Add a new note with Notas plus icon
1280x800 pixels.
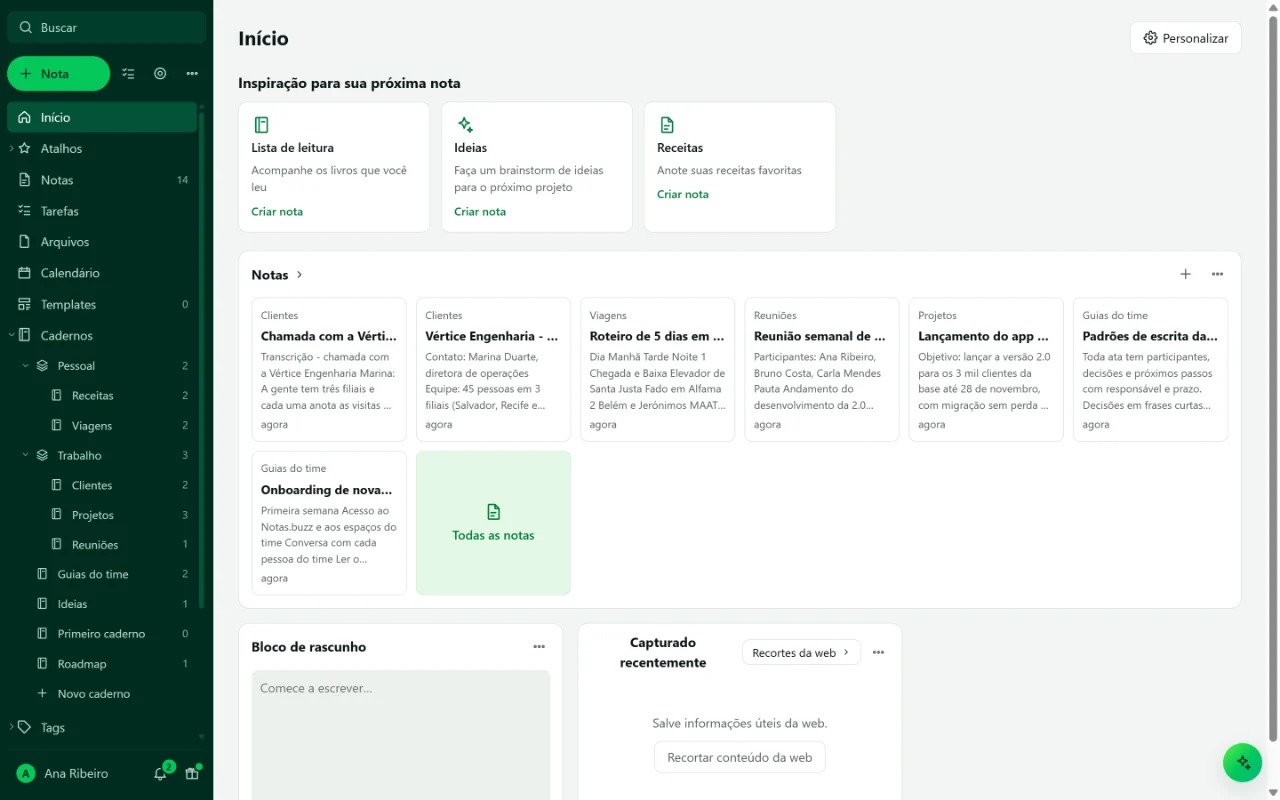pyautogui.click(x=1185, y=274)
